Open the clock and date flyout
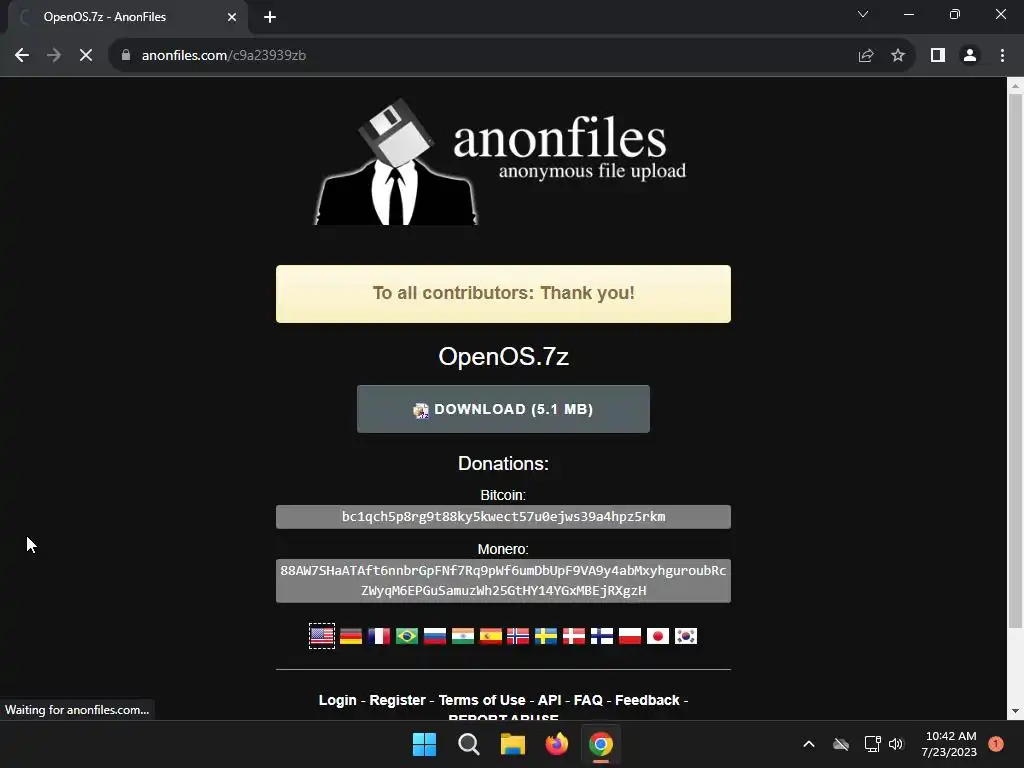This screenshot has width=1024, height=768. pyautogui.click(x=950, y=744)
